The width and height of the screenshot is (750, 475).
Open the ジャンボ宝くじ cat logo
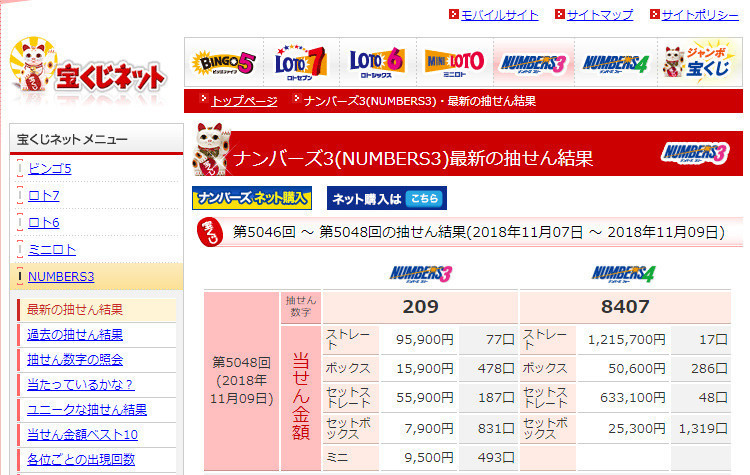click(x=698, y=63)
